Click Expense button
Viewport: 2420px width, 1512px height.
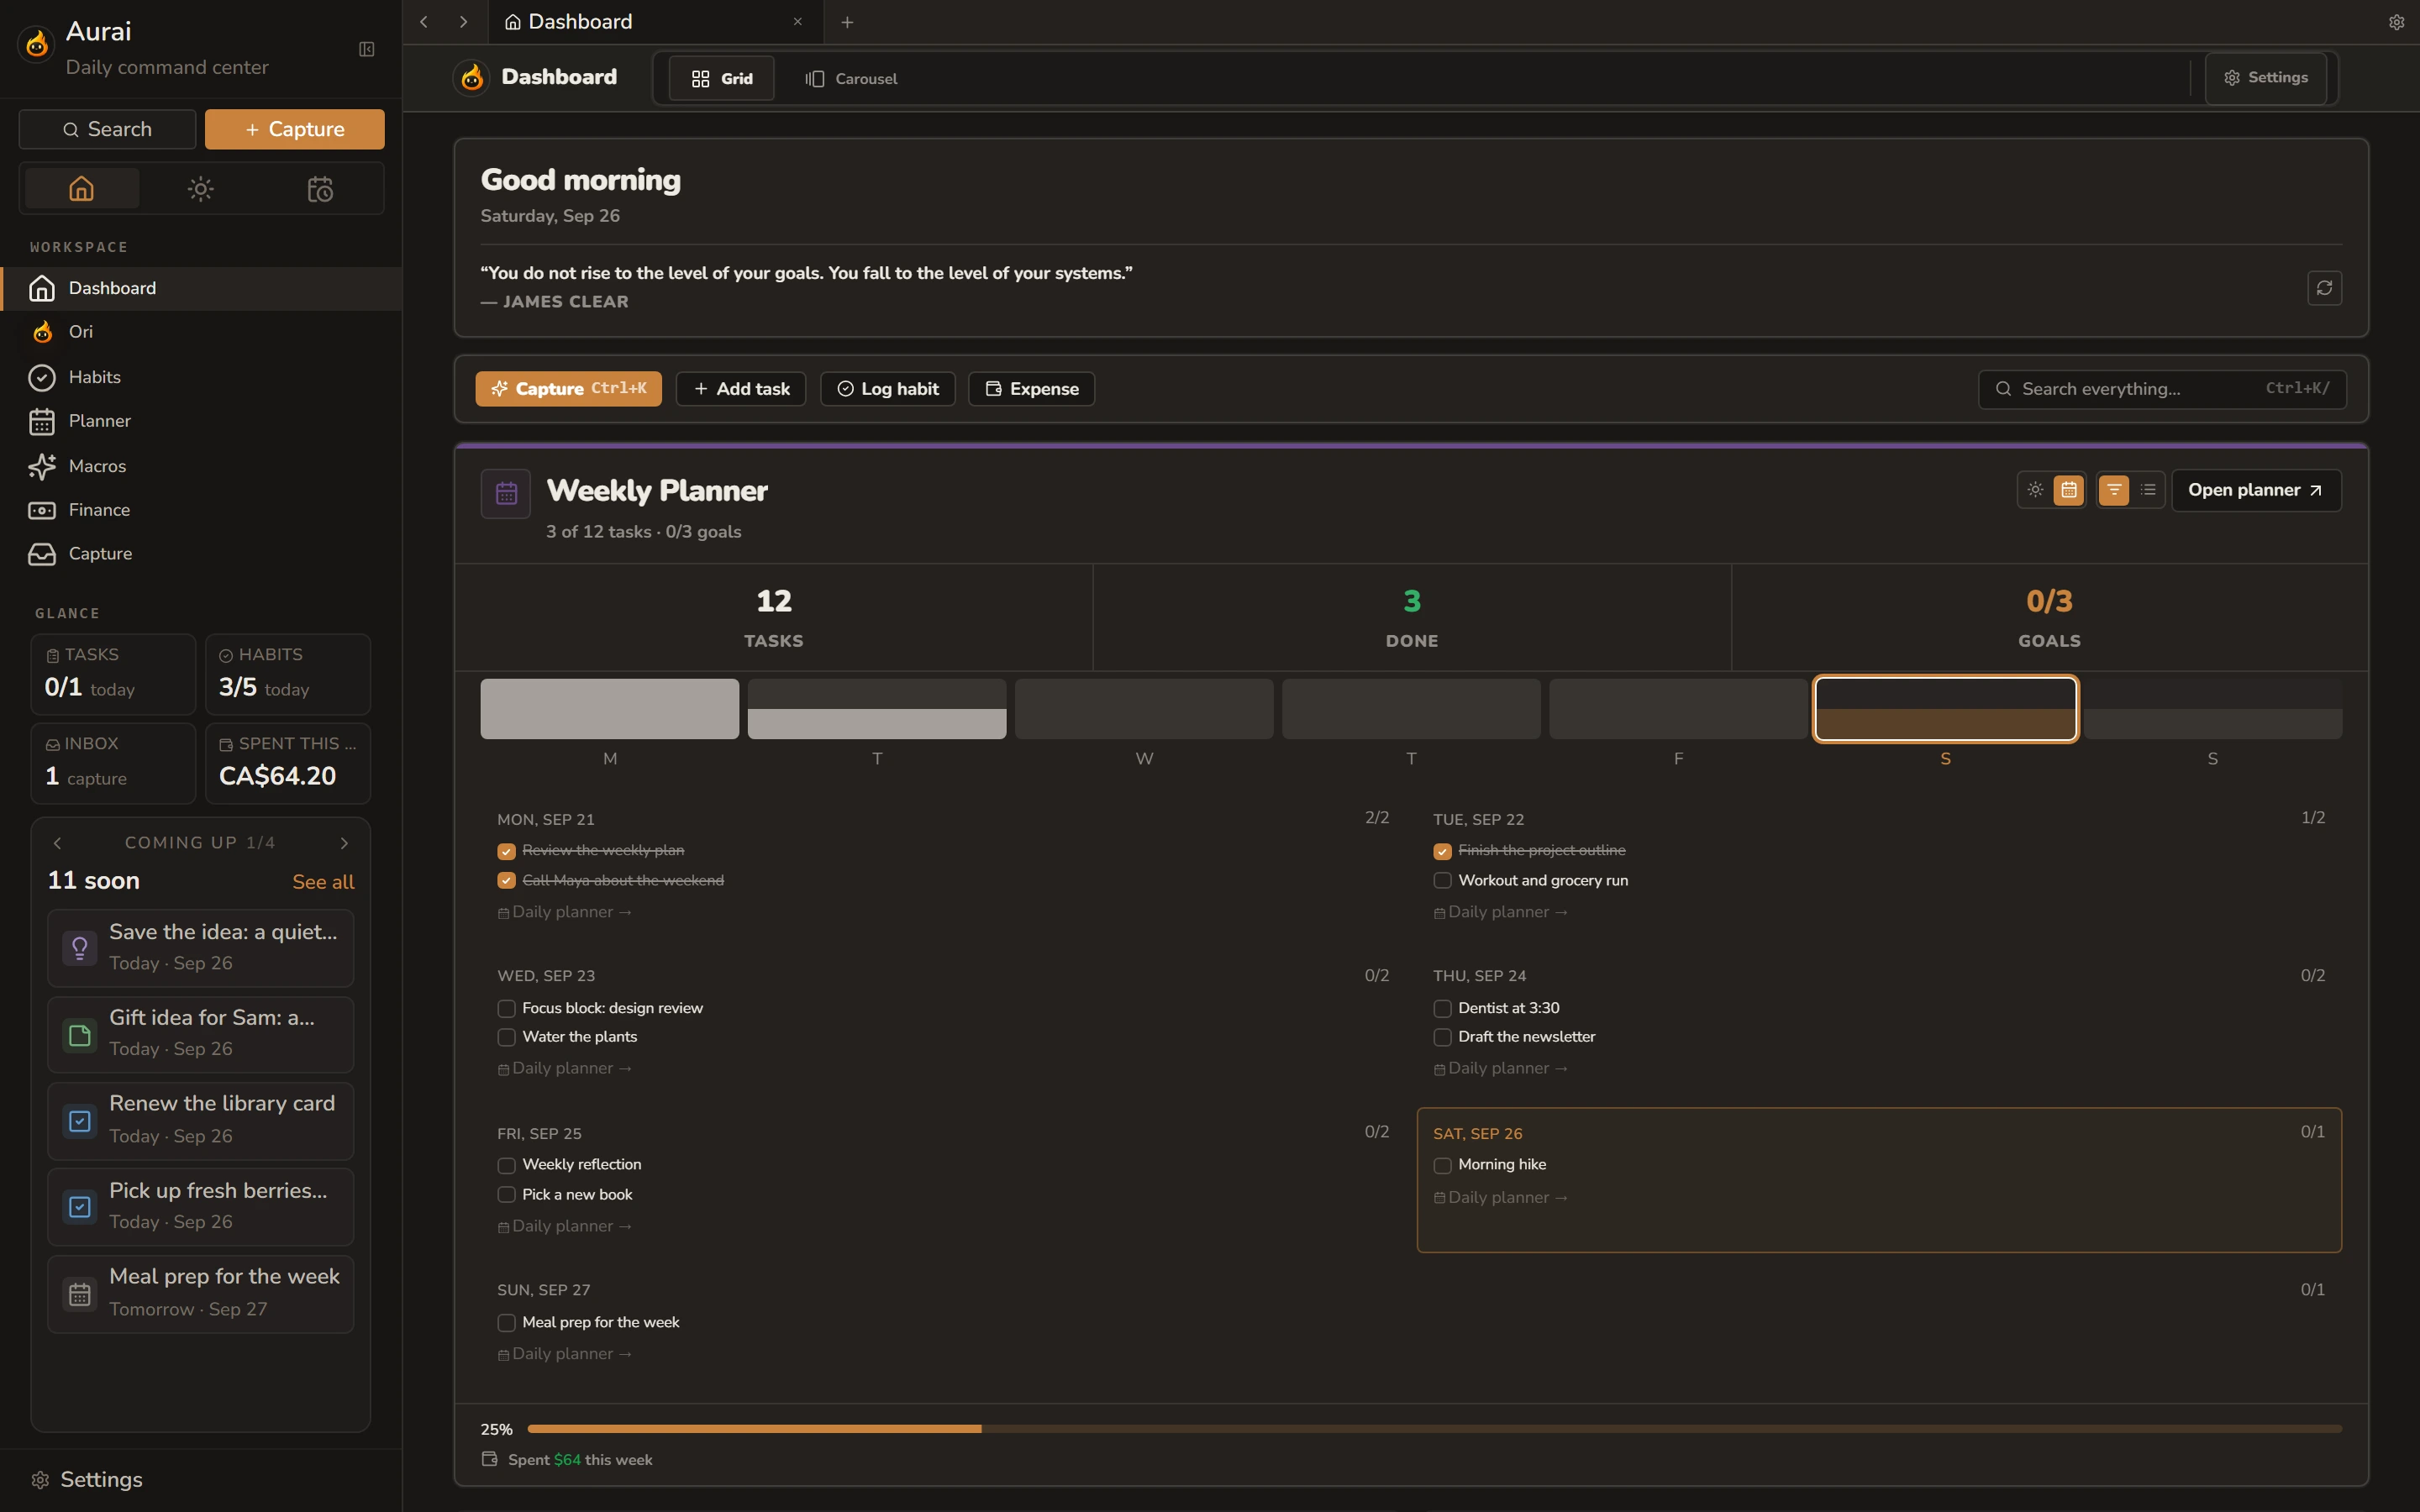pyautogui.click(x=1031, y=389)
